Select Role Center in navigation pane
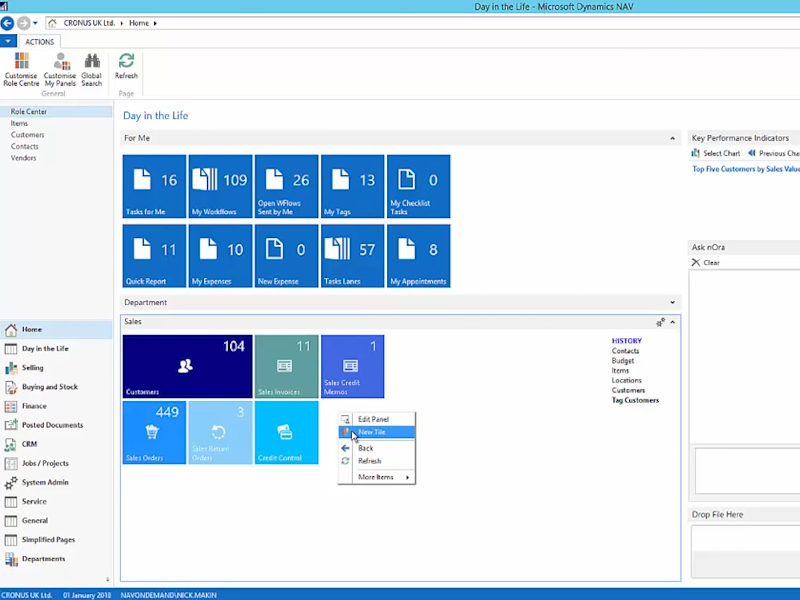The image size is (800, 600). coord(56,112)
